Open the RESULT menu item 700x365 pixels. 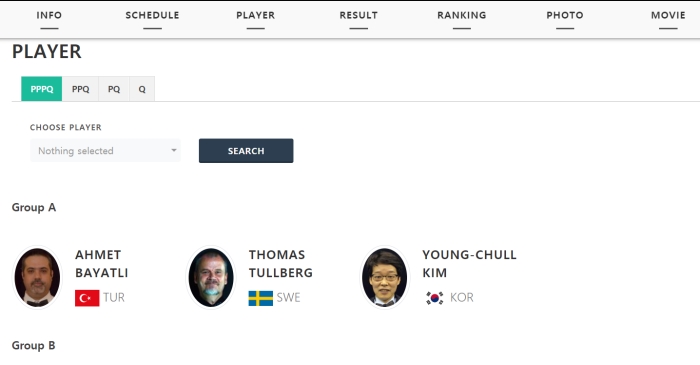[358, 15]
